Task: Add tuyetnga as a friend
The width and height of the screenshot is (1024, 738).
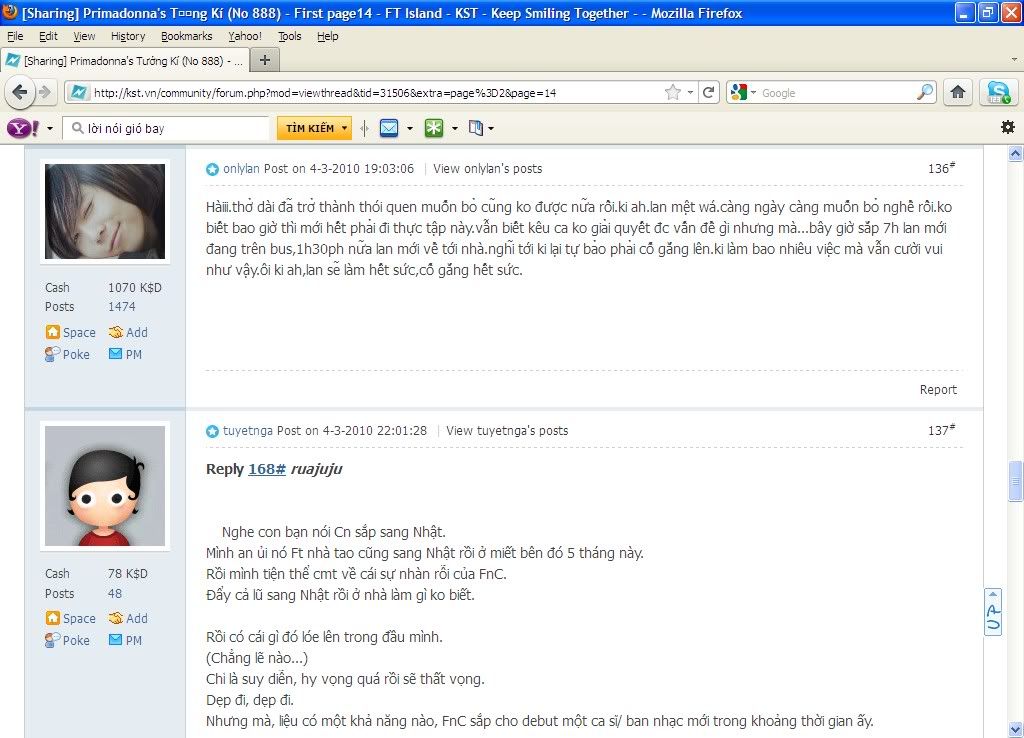Action: [x=128, y=618]
